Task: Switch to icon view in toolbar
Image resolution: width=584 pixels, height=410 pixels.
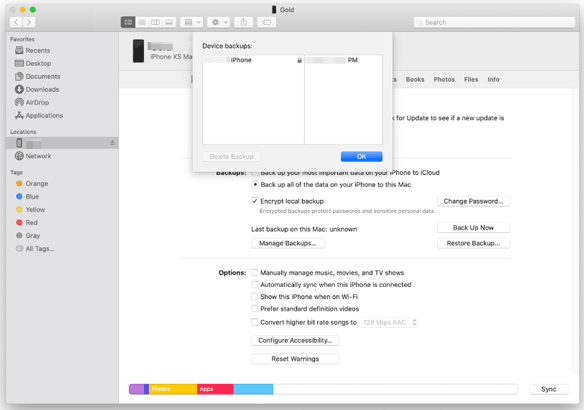Action: point(128,22)
